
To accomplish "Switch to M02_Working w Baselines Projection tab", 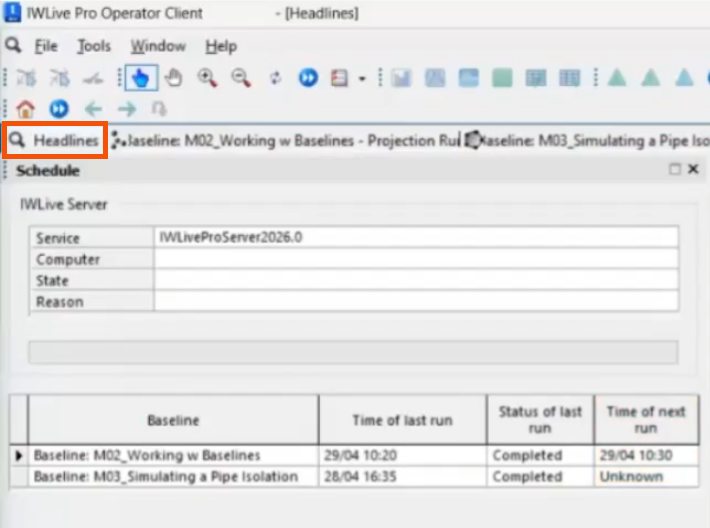I will click(285, 141).
